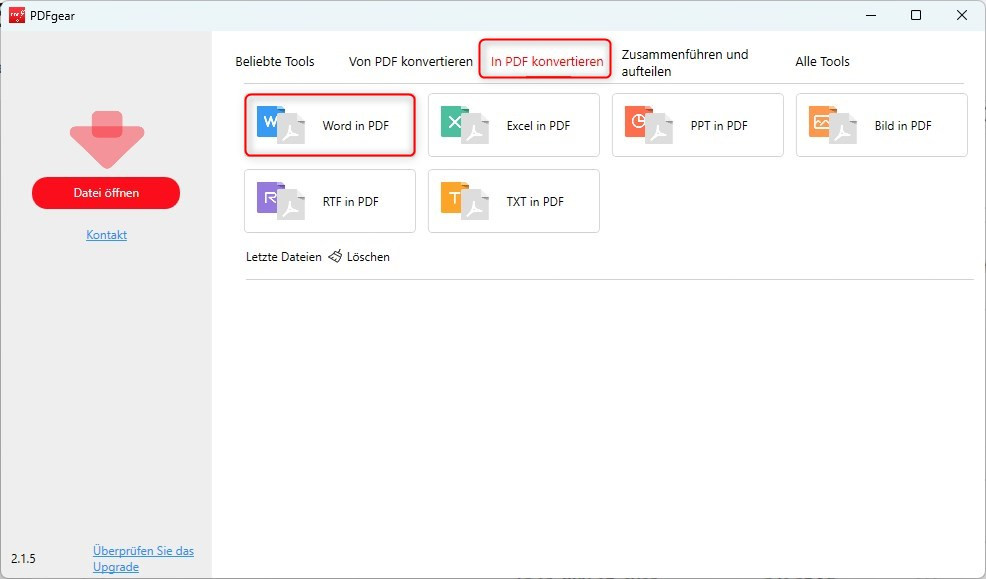The height and width of the screenshot is (579, 986).
Task: Click the PPT in PDF icon
Action: 649,124
